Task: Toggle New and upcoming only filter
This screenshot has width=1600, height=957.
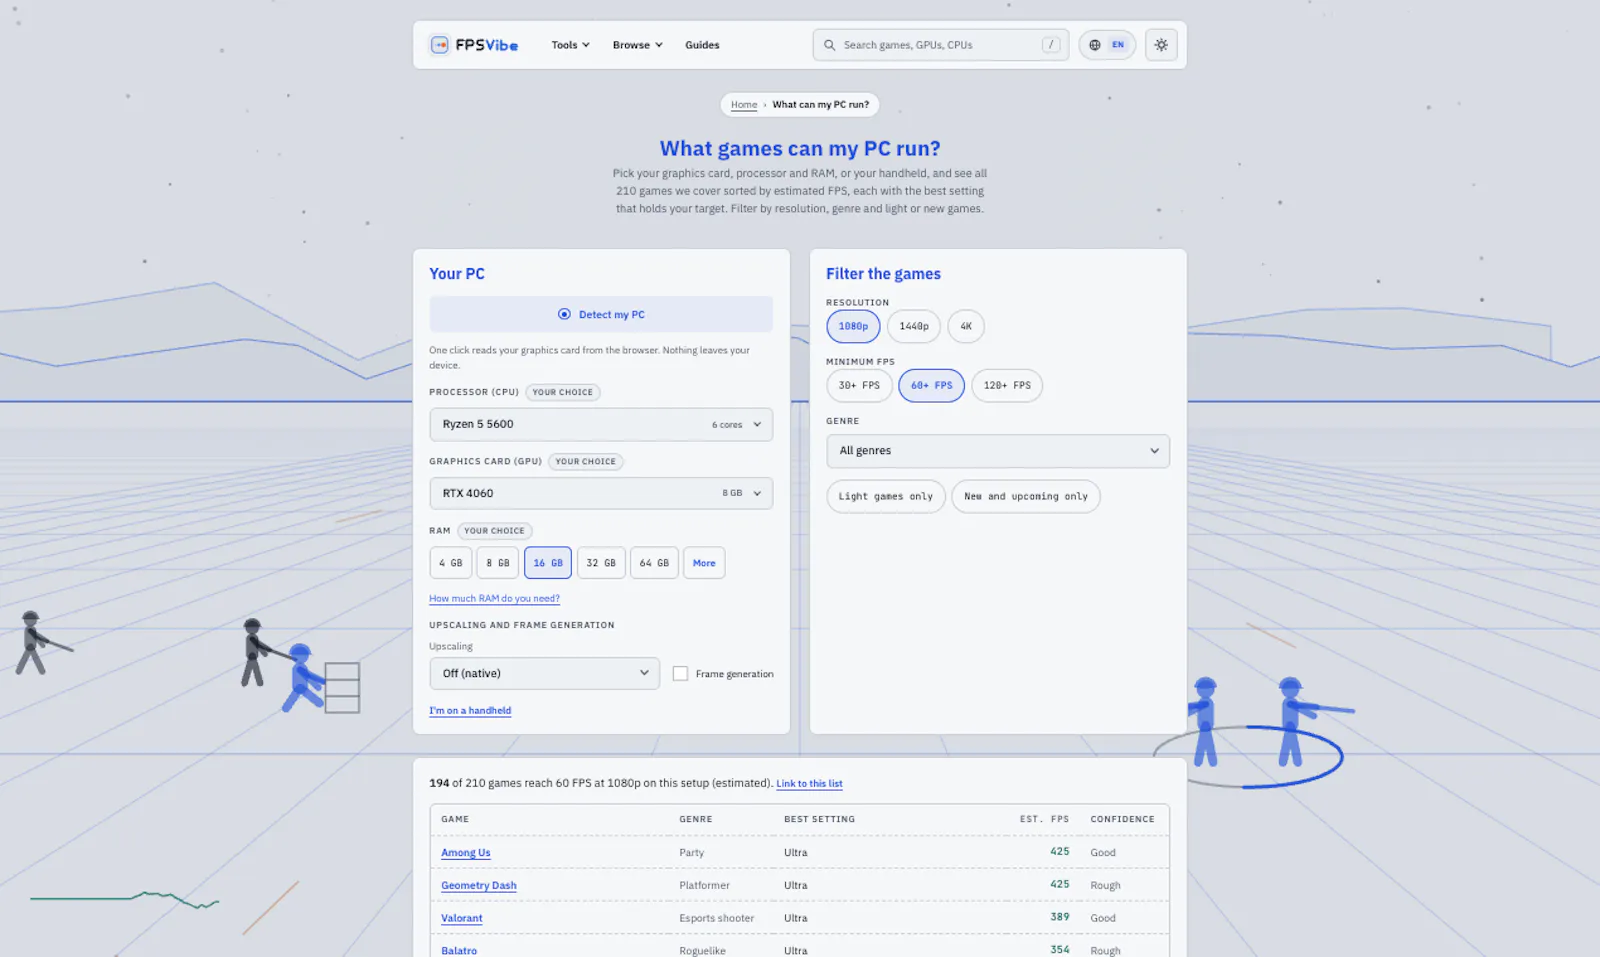Action: (1026, 496)
